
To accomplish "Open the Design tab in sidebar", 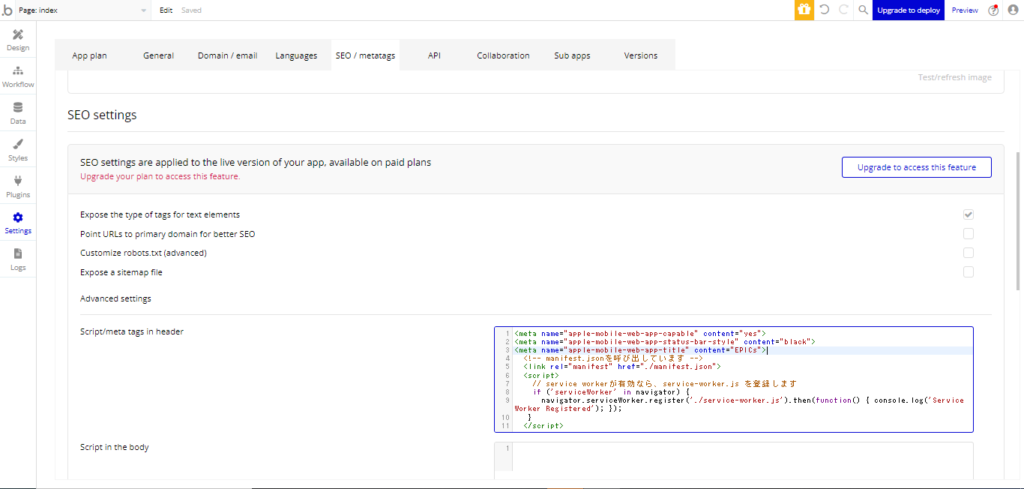I will (18, 40).
